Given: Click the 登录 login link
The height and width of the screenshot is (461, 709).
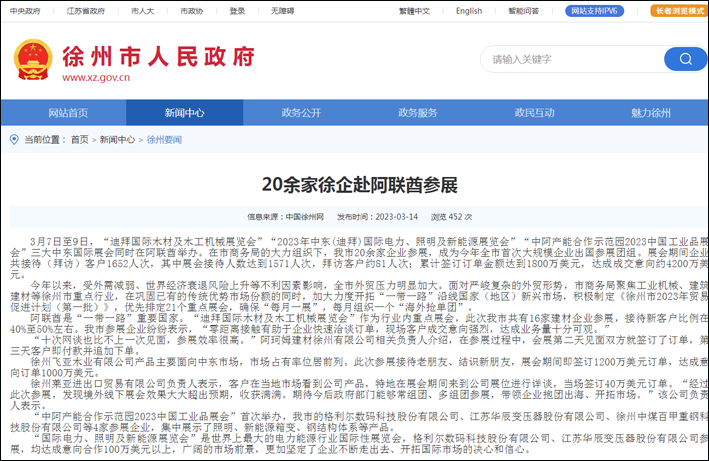Looking at the screenshot, I should (x=237, y=11).
